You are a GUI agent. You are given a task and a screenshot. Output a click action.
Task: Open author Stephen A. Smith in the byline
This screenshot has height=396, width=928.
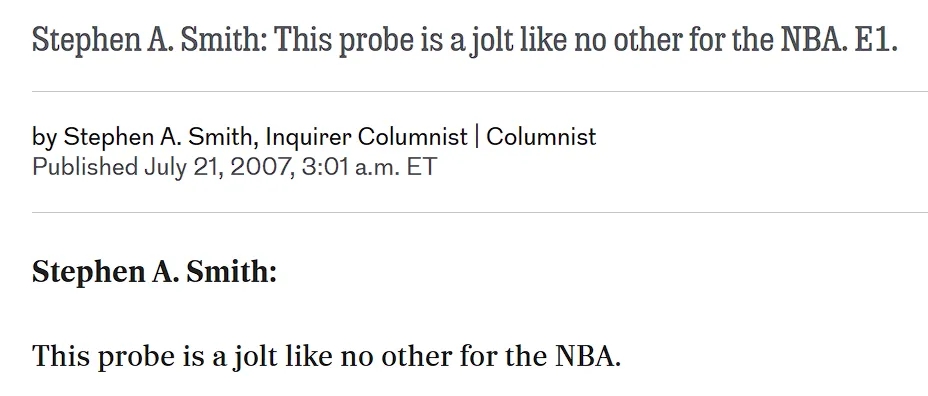coord(157,137)
